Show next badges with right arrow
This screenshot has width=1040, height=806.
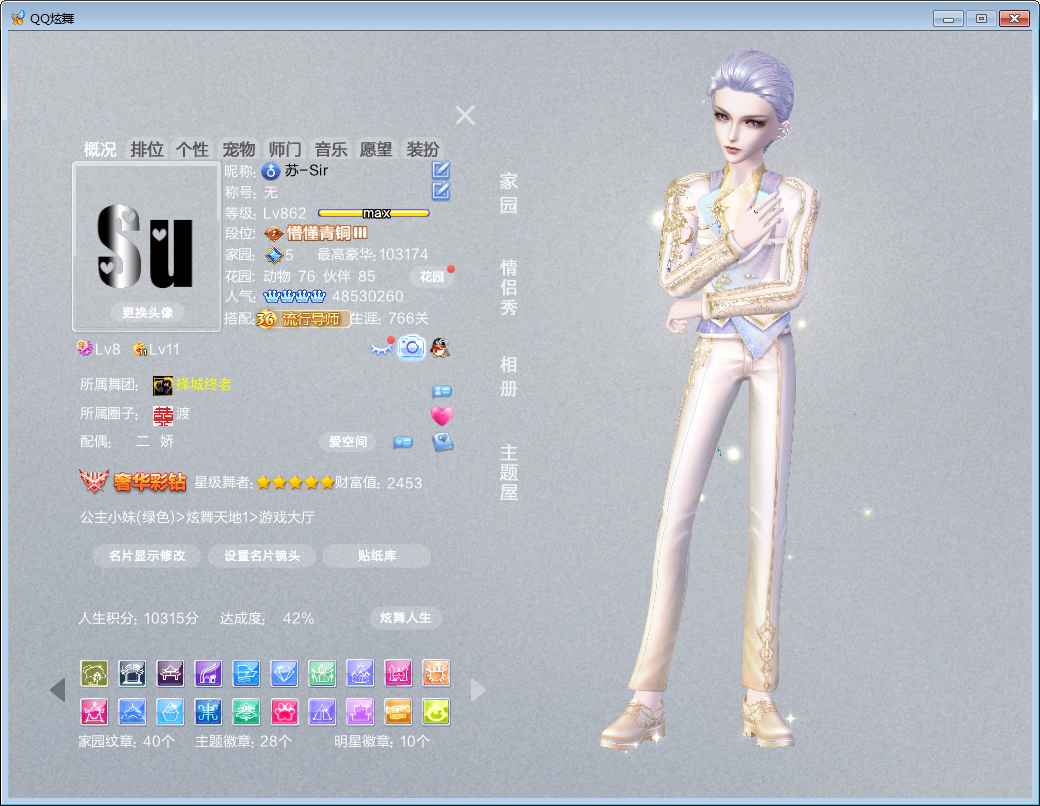(478, 690)
